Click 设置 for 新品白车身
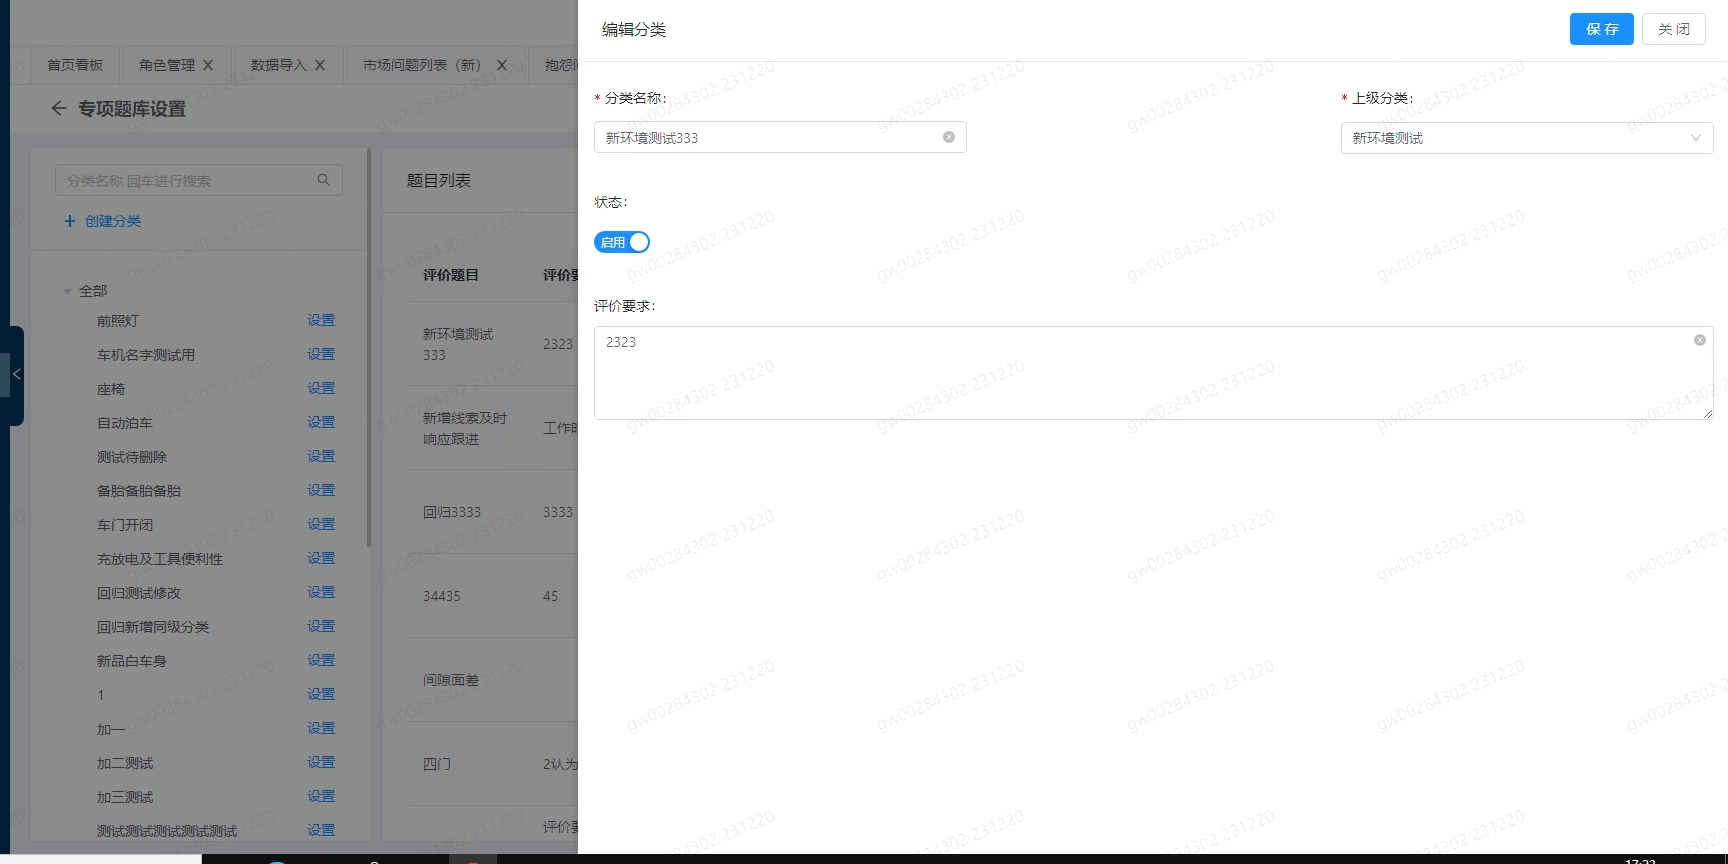The height and width of the screenshot is (864, 1728). pos(321,660)
